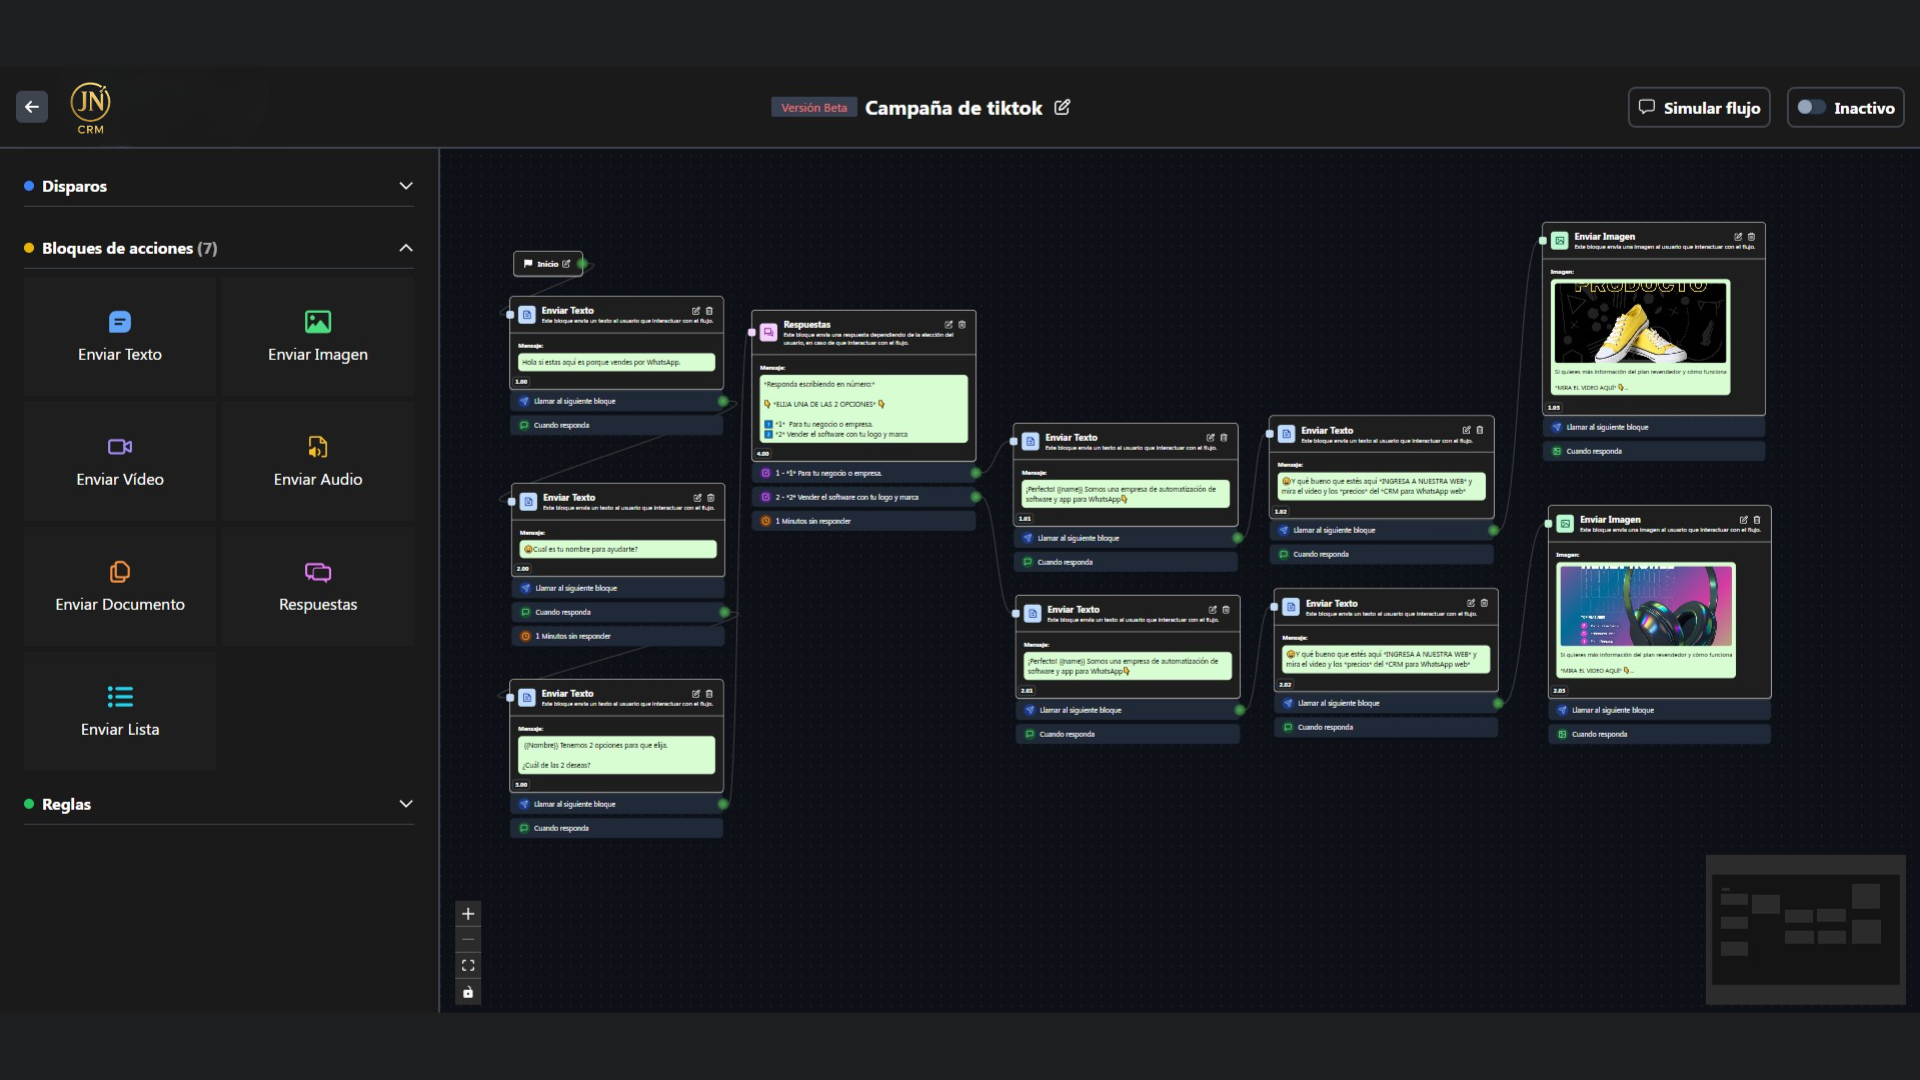Select the Enviar Documento action block
The height and width of the screenshot is (1080, 1920).
click(x=120, y=586)
